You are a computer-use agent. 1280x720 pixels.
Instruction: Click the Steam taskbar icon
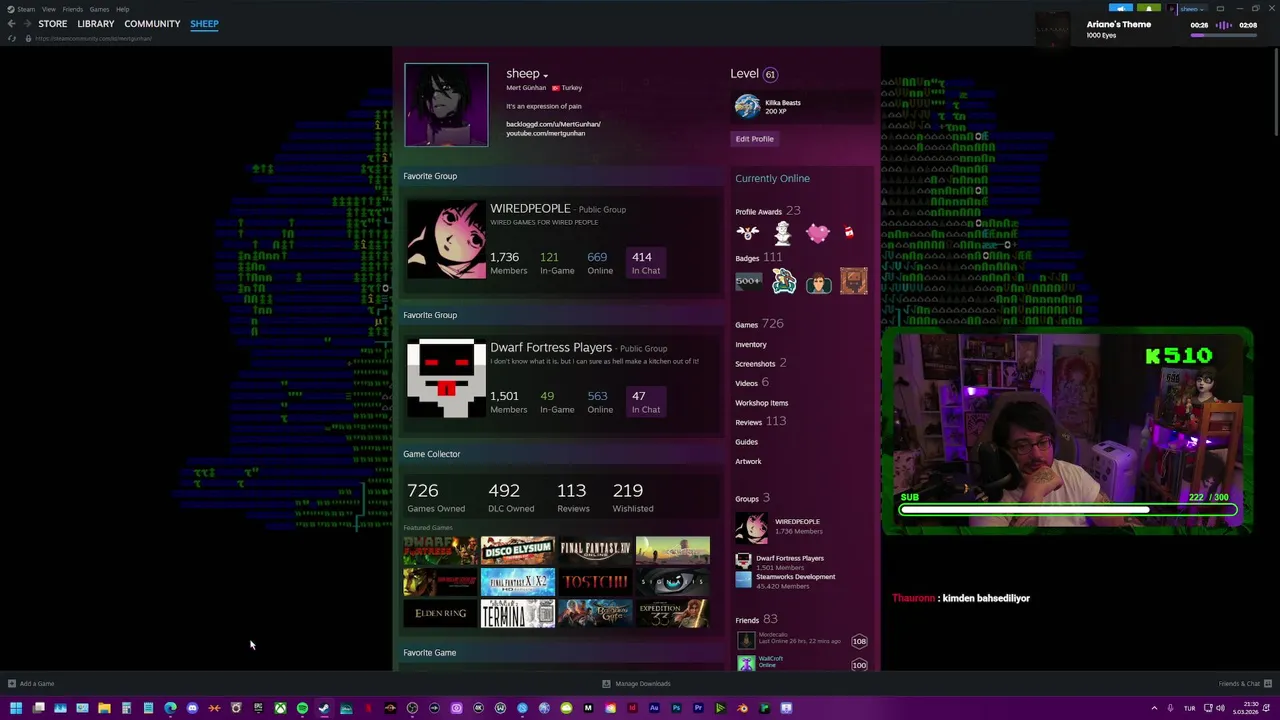pos(324,708)
